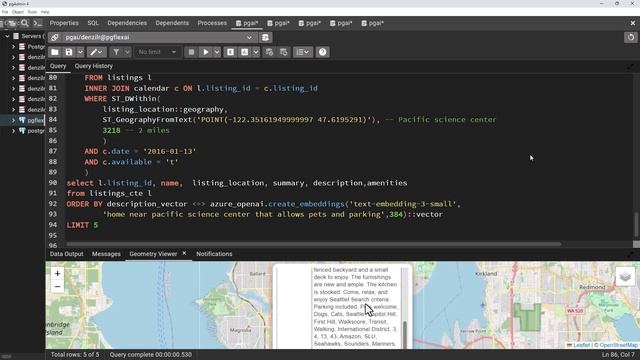
Task: Select the active underlined pgai* tab
Action: click(247, 23)
